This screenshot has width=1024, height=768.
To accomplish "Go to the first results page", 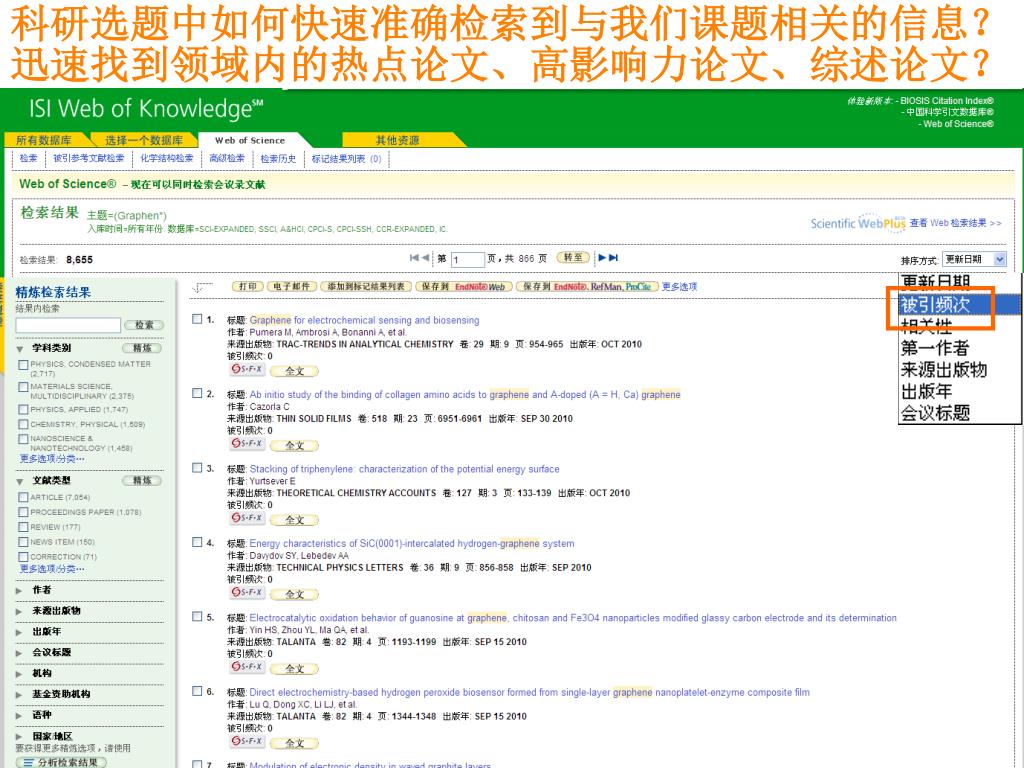I will pos(414,258).
